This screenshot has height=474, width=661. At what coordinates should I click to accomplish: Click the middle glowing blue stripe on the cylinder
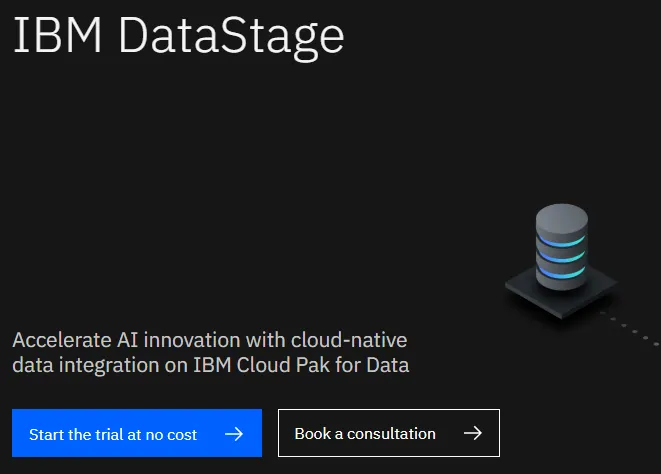(x=562, y=257)
